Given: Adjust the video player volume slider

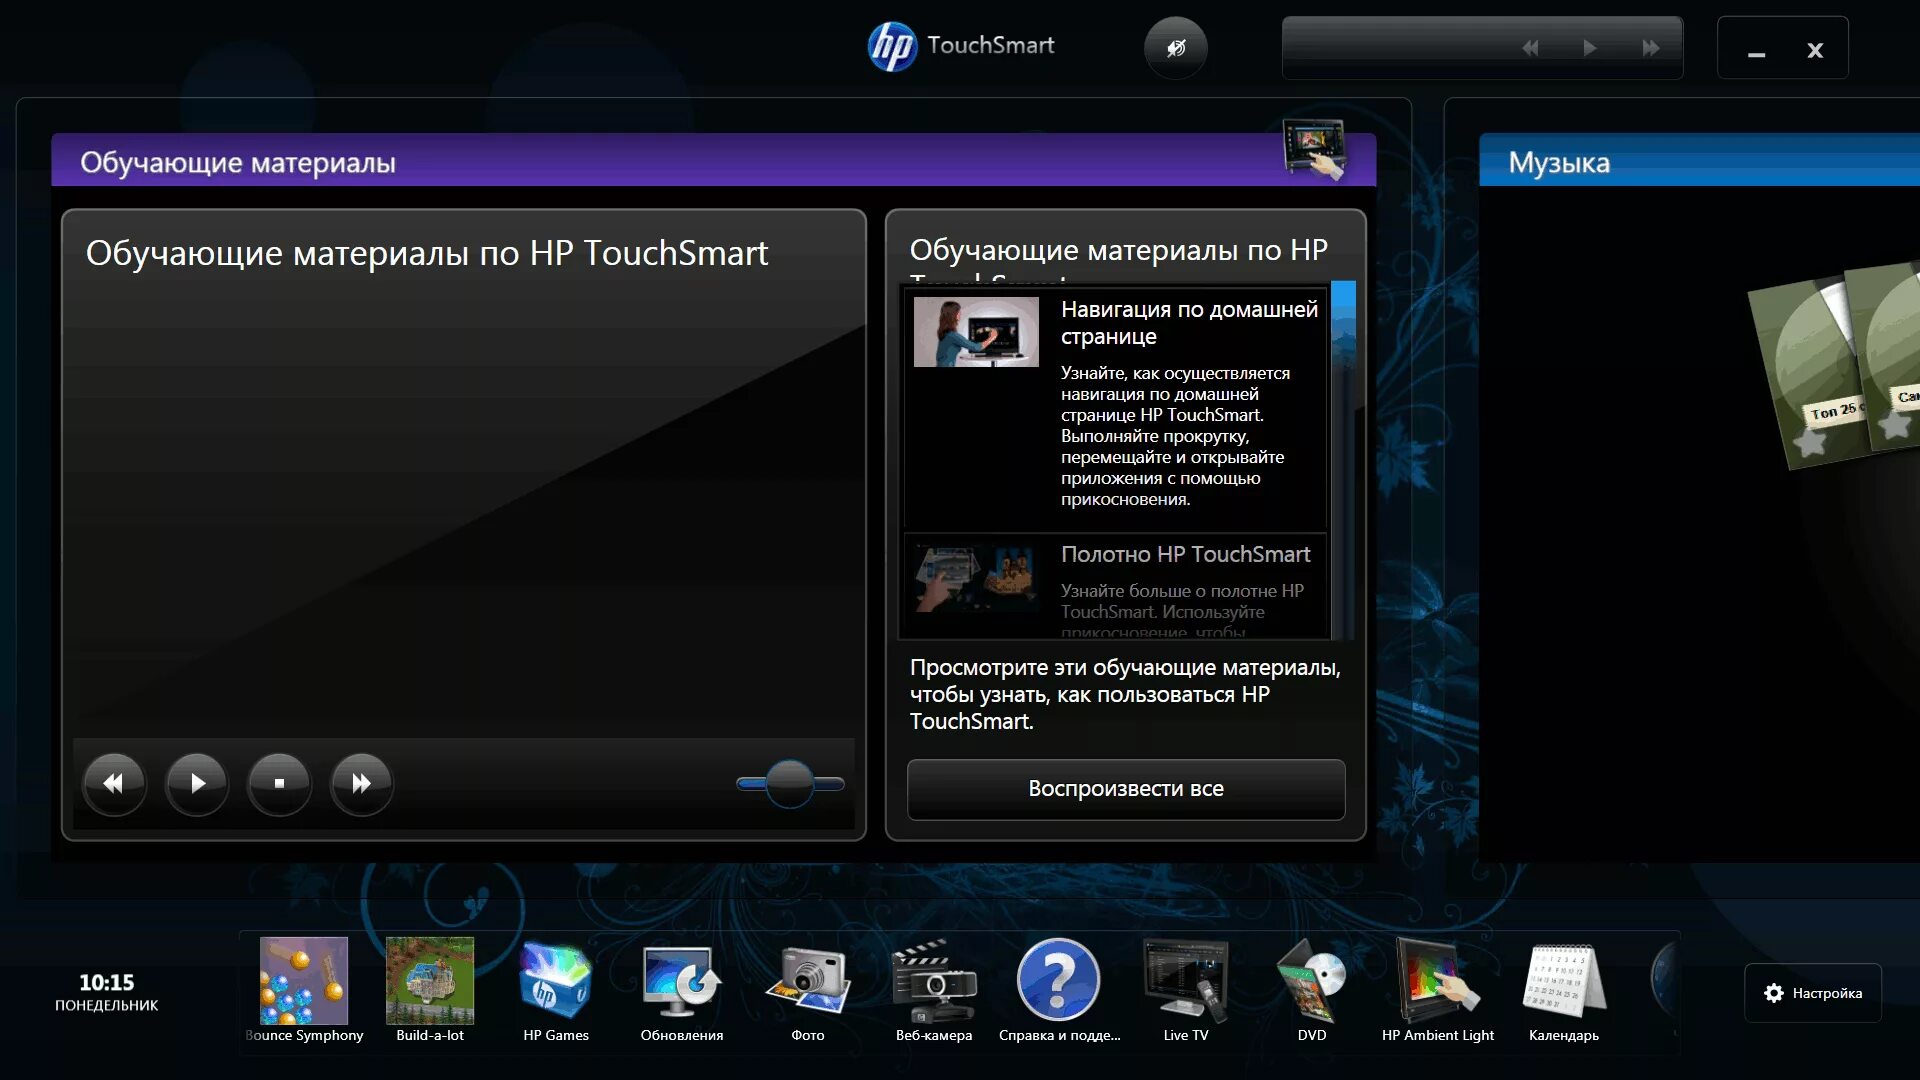Looking at the screenshot, I should click(790, 784).
